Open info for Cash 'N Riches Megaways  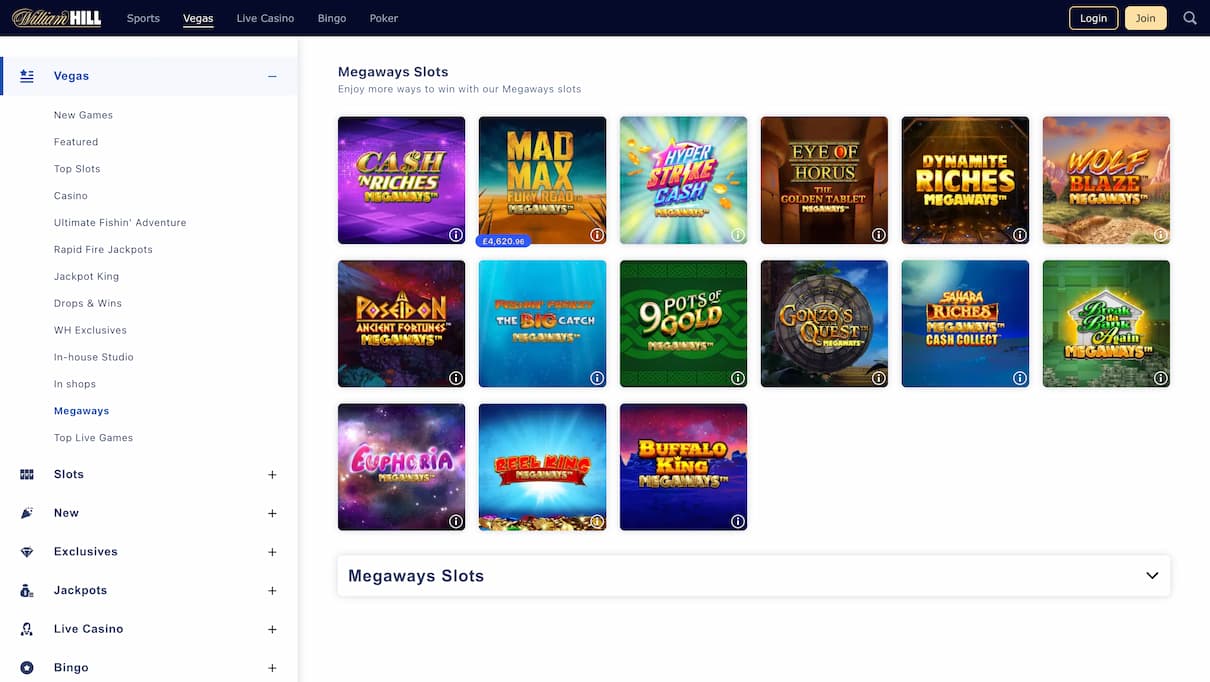tap(456, 235)
